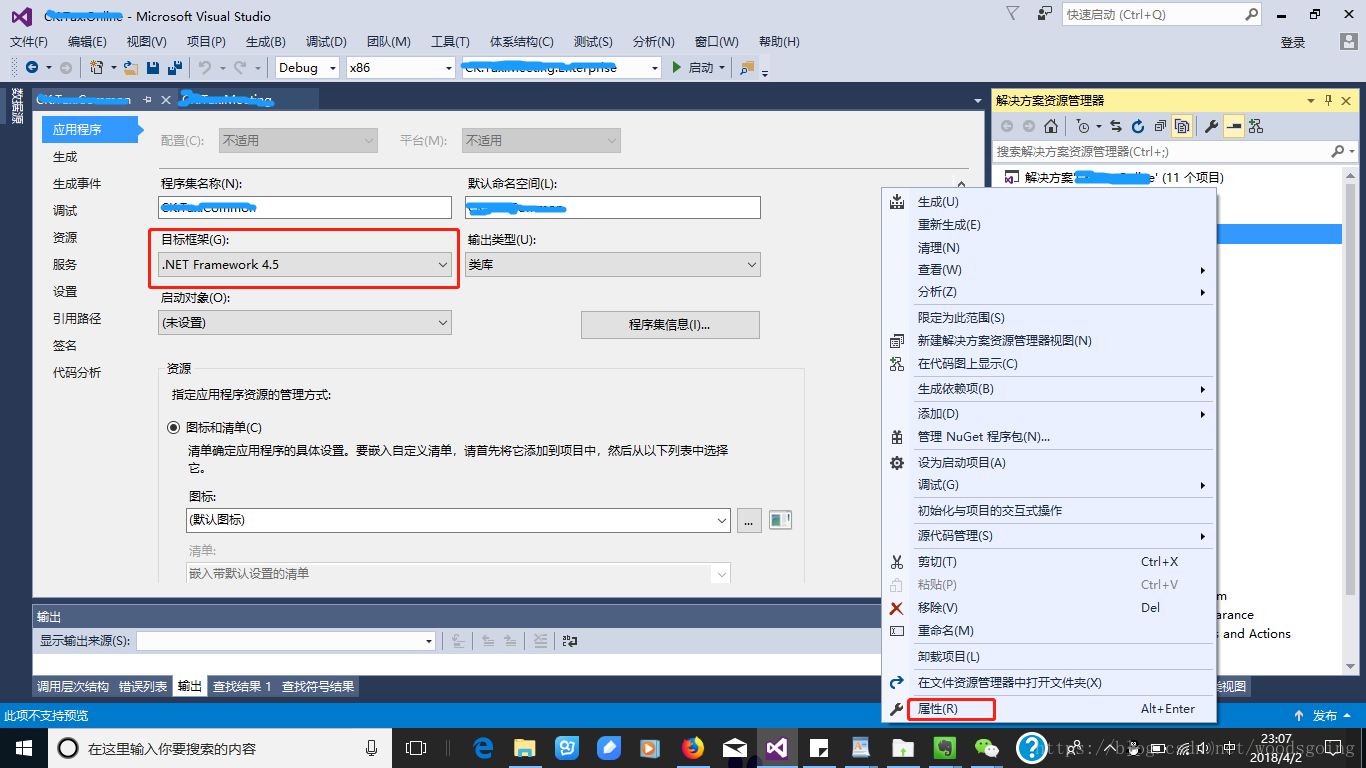Switch to the 引用路径 properties tab
Image resolution: width=1366 pixels, height=768 pixels.
point(77,319)
